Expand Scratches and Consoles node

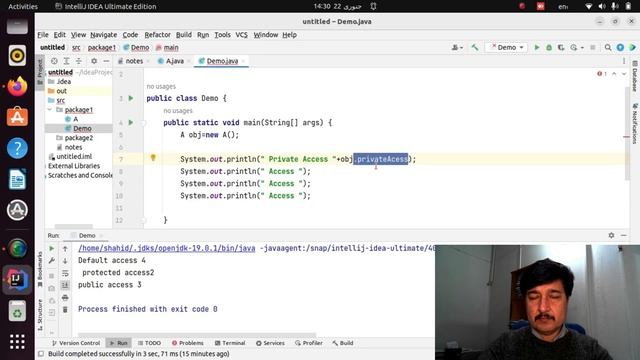(x=46, y=175)
